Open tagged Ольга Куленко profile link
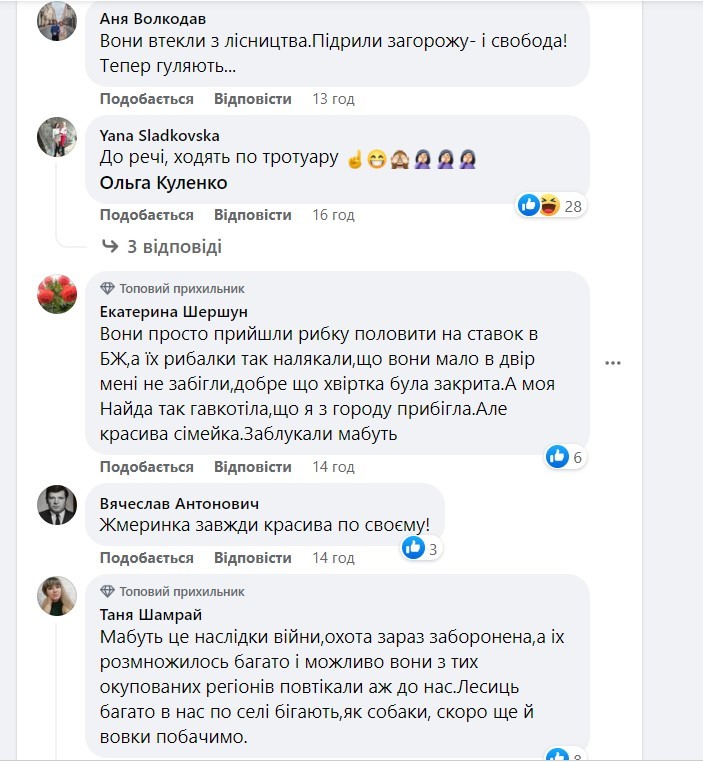Screen dimensions: 703x762 click(x=164, y=183)
